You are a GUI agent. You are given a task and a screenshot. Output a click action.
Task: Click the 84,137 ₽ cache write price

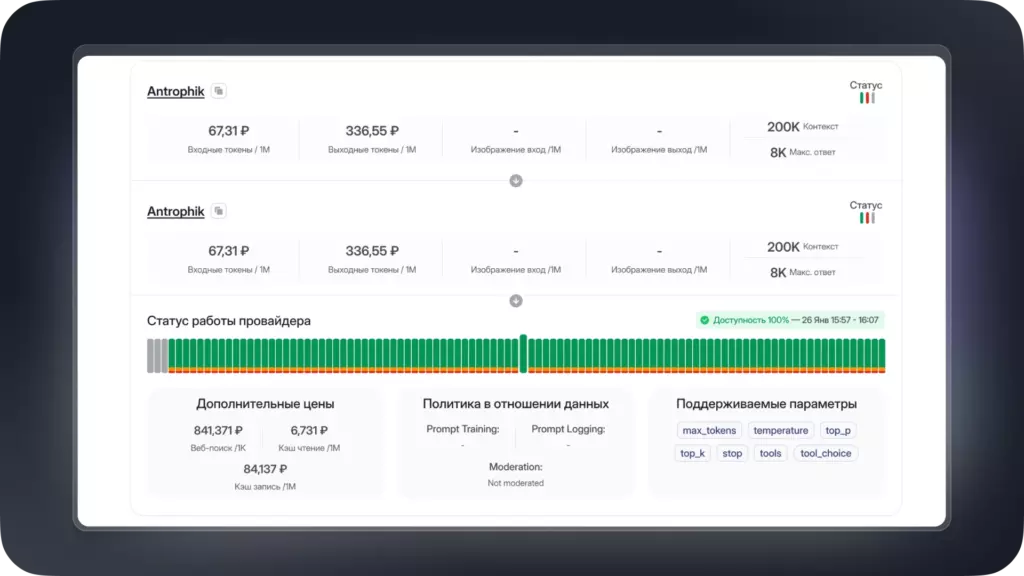pyautogui.click(x=265, y=469)
